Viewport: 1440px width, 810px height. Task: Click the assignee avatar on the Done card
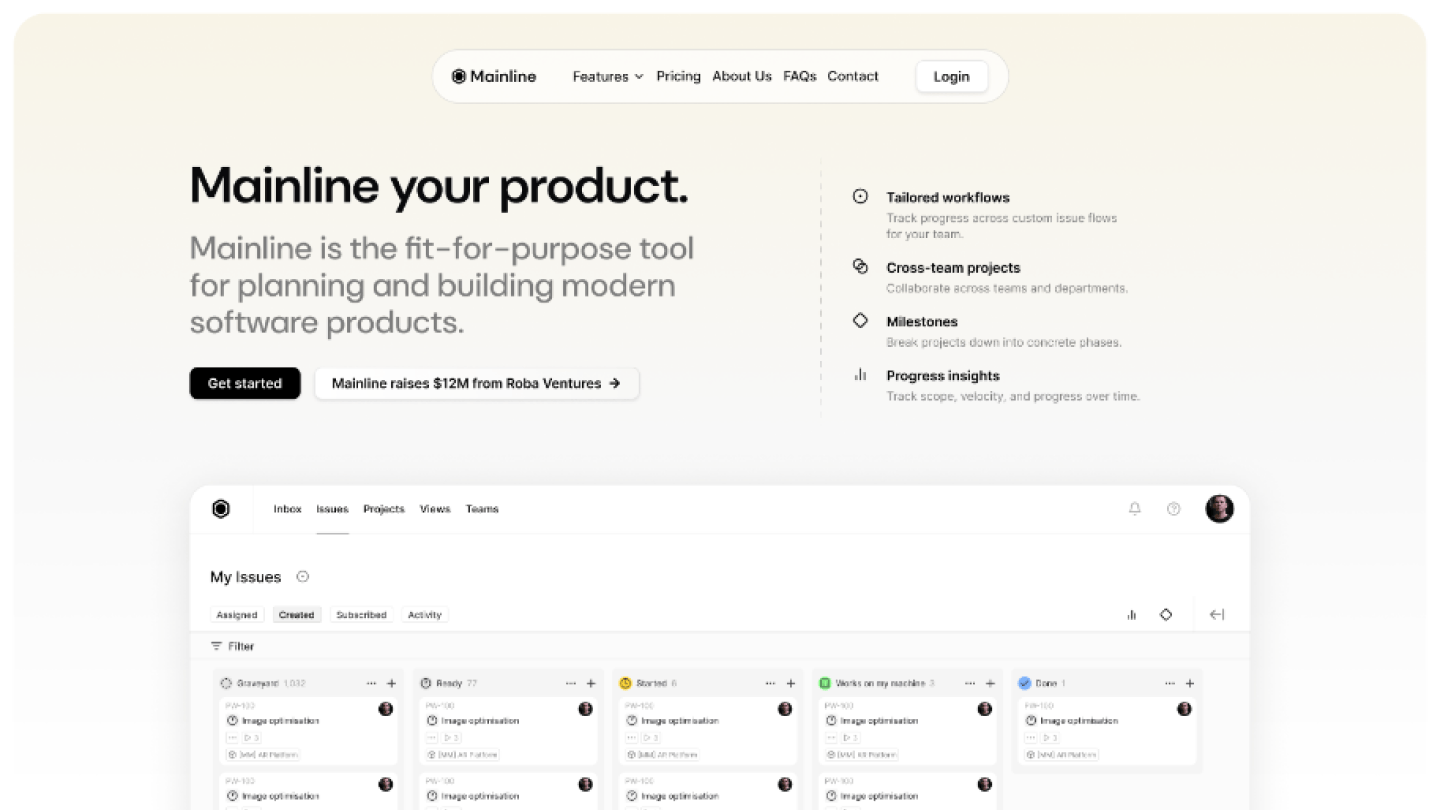[1184, 708]
